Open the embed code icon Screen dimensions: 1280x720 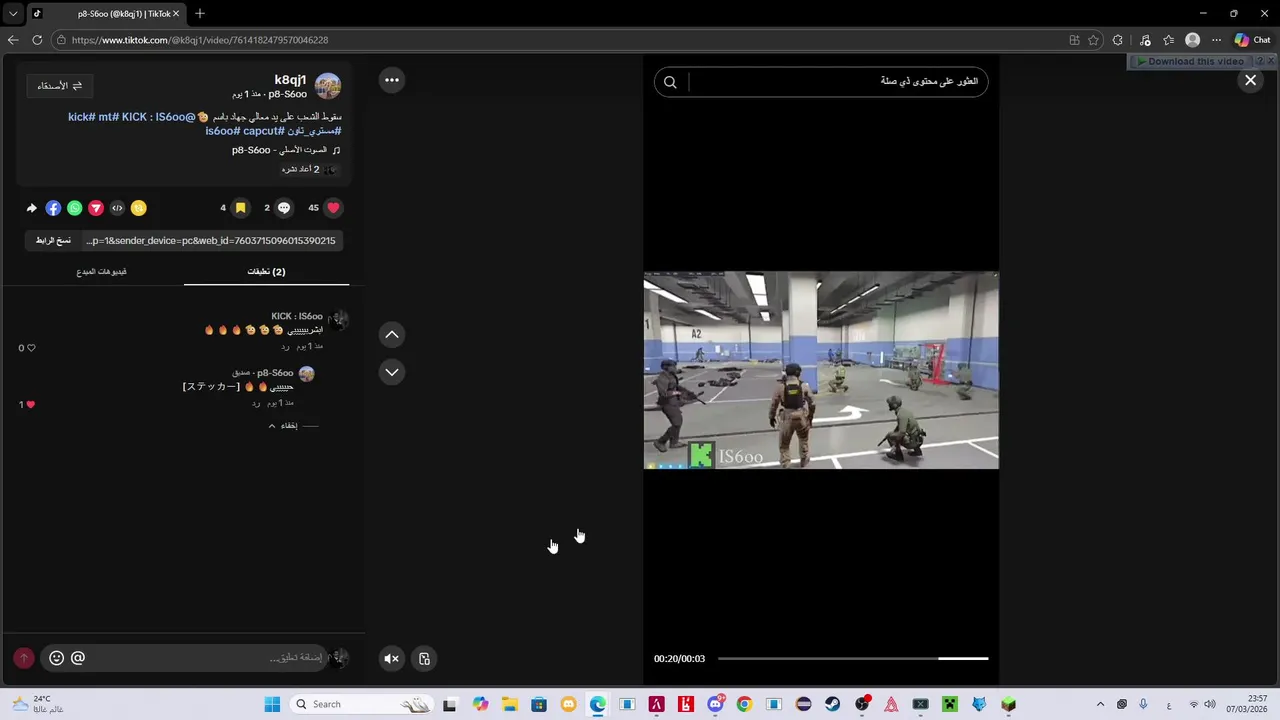click(x=117, y=208)
